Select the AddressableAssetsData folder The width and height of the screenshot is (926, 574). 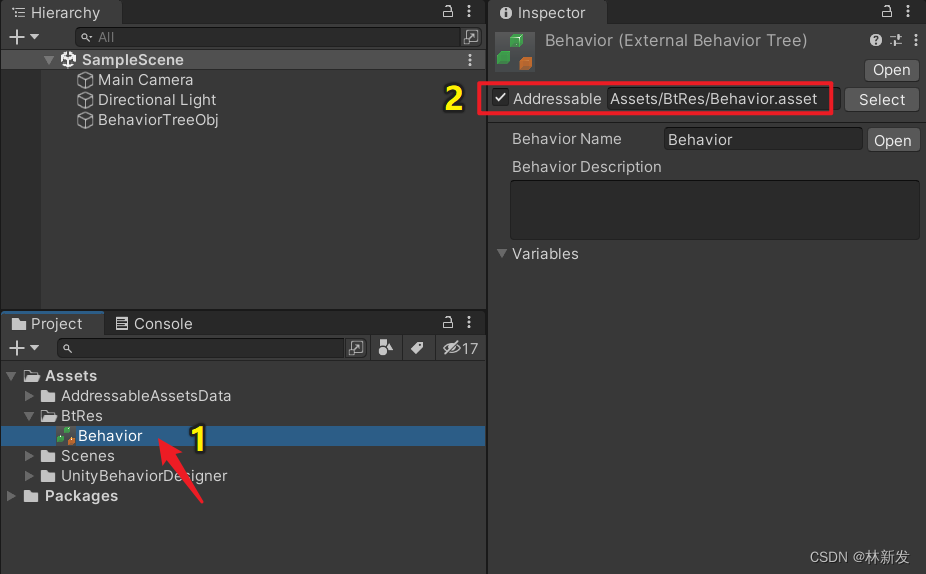[x=146, y=396]
